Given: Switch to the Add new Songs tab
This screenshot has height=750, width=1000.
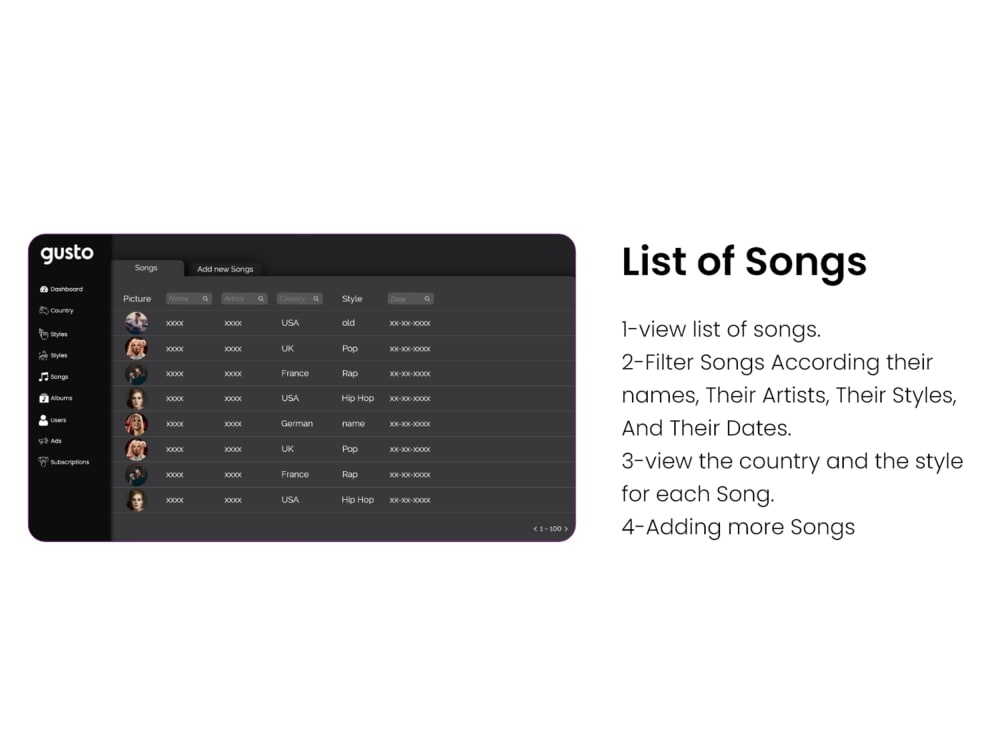Looking at the screenshot, I should [225, 269].
